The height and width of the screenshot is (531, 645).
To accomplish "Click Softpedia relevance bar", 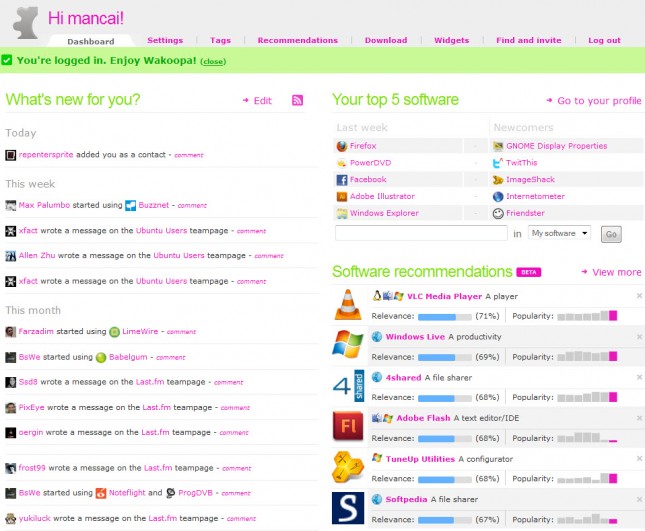I will coord(445,520).
